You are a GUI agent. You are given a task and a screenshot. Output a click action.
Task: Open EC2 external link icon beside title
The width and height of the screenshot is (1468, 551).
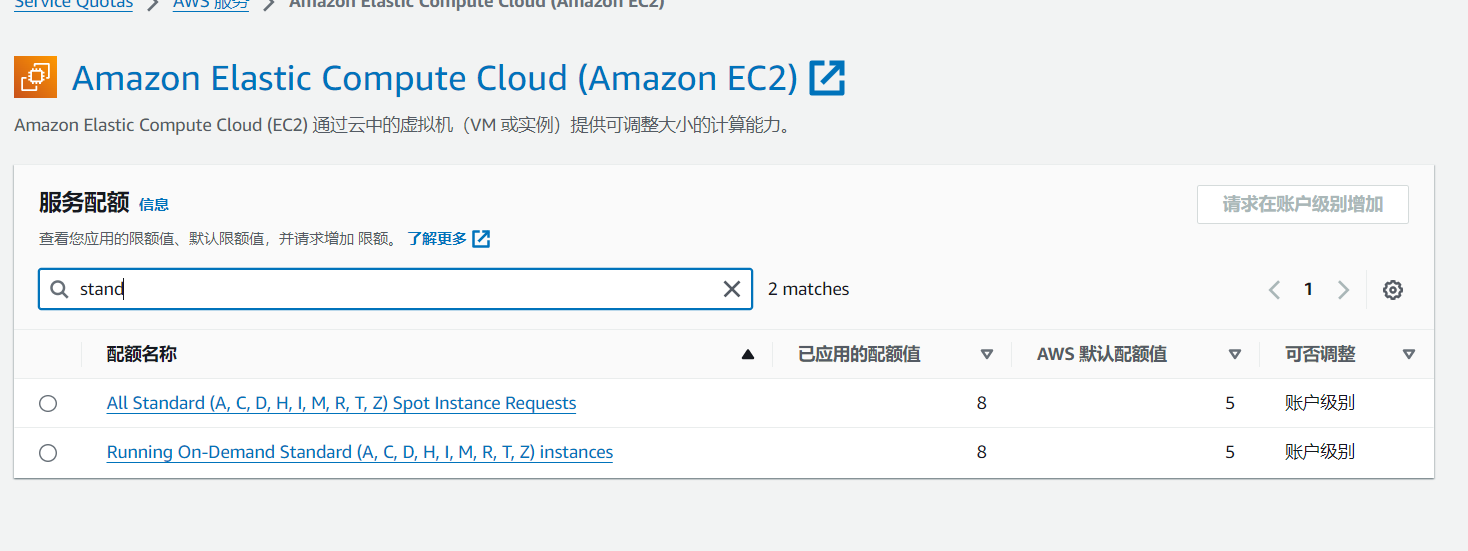tap(827, 78)
